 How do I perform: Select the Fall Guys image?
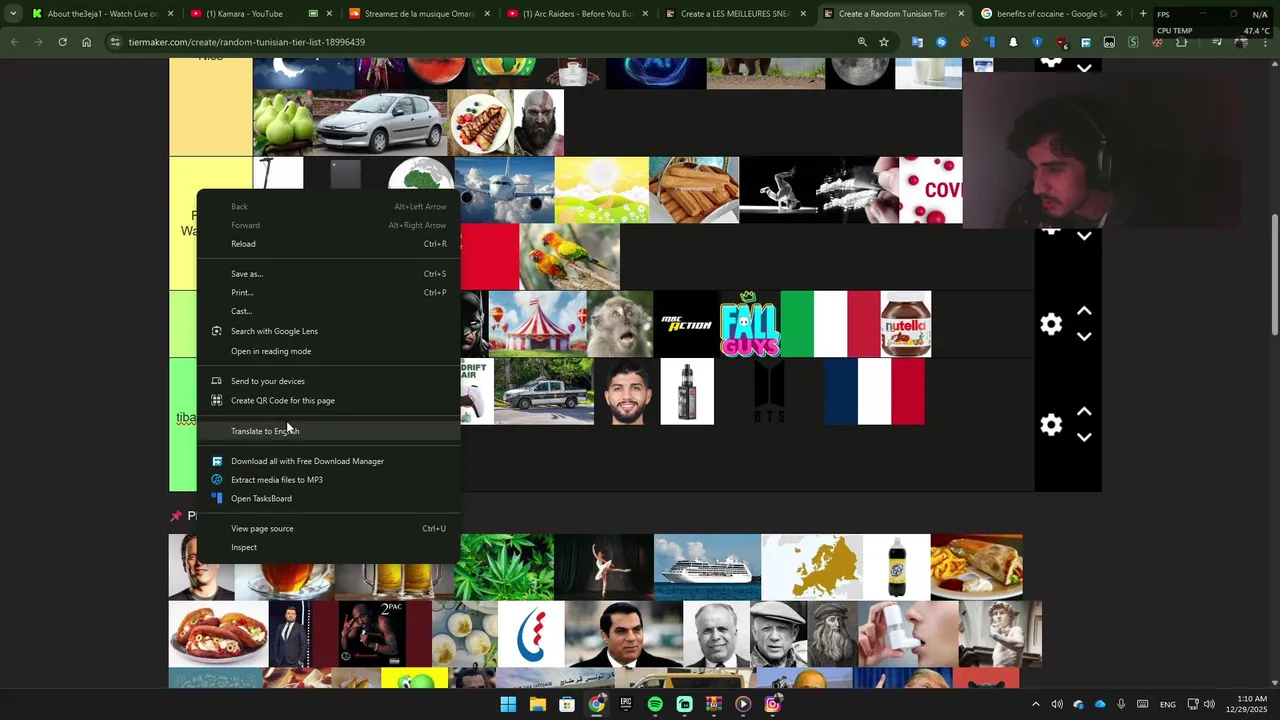click(x=750, y=324)
